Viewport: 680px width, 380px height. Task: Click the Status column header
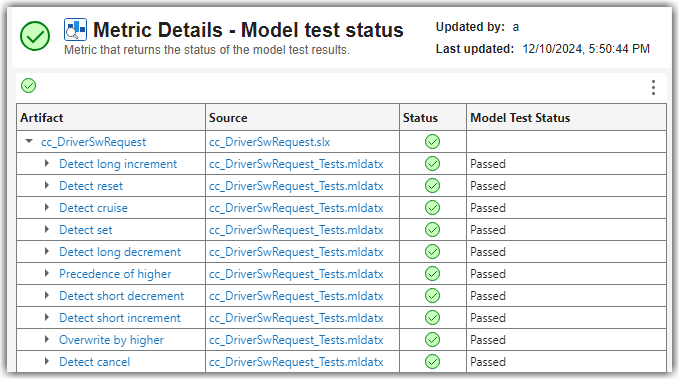pyautogui.click(x=433, y=117)
